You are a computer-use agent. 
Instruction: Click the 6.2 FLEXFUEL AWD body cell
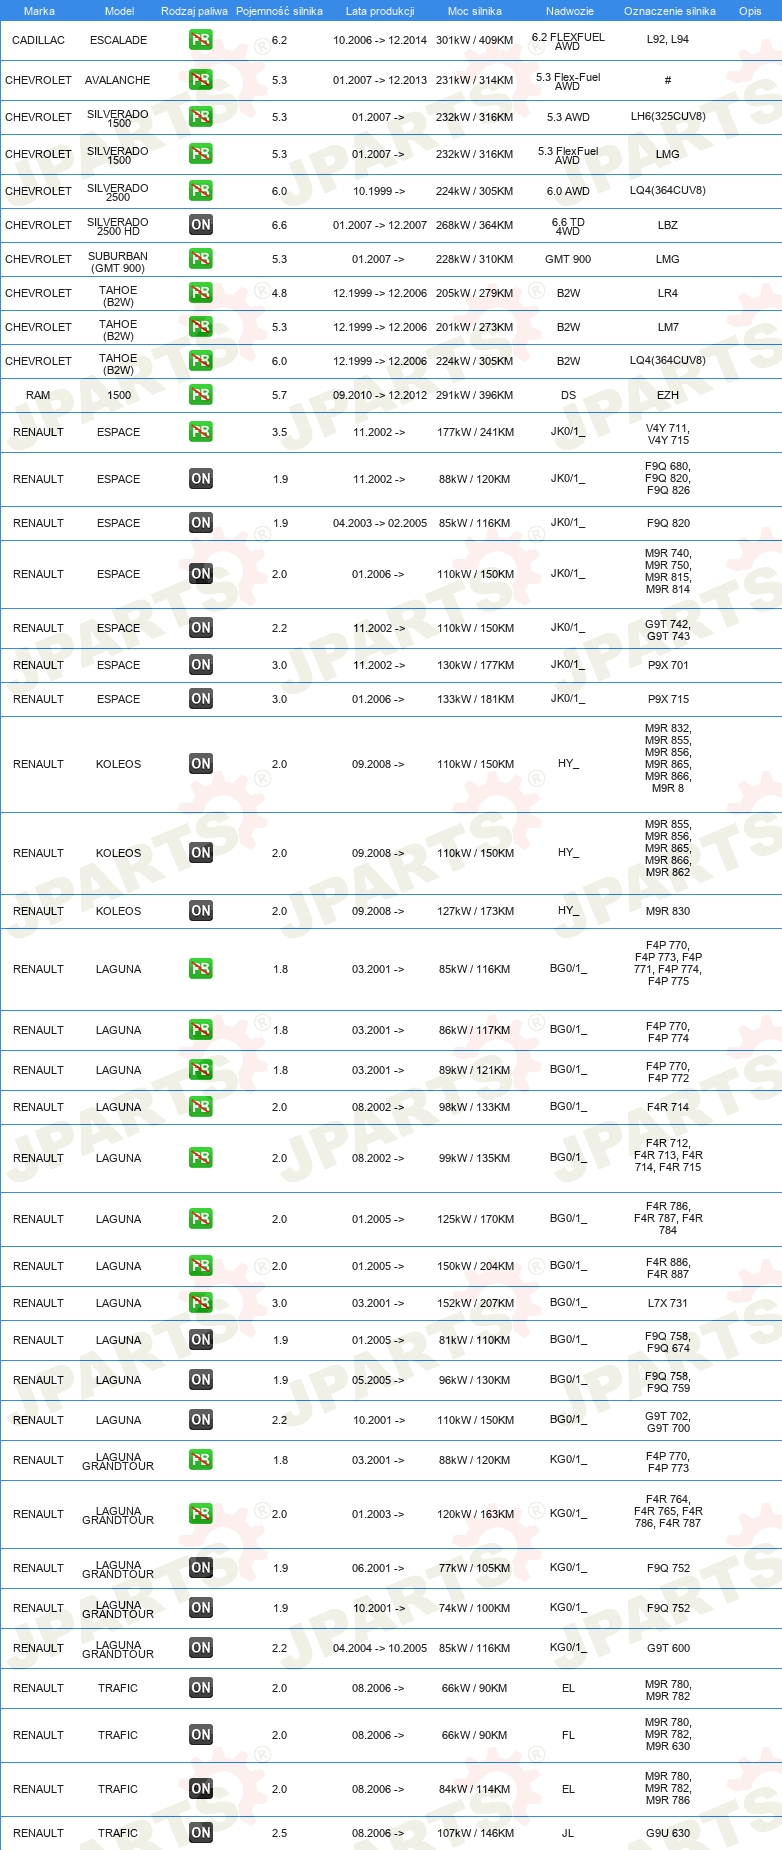point(568,41)
